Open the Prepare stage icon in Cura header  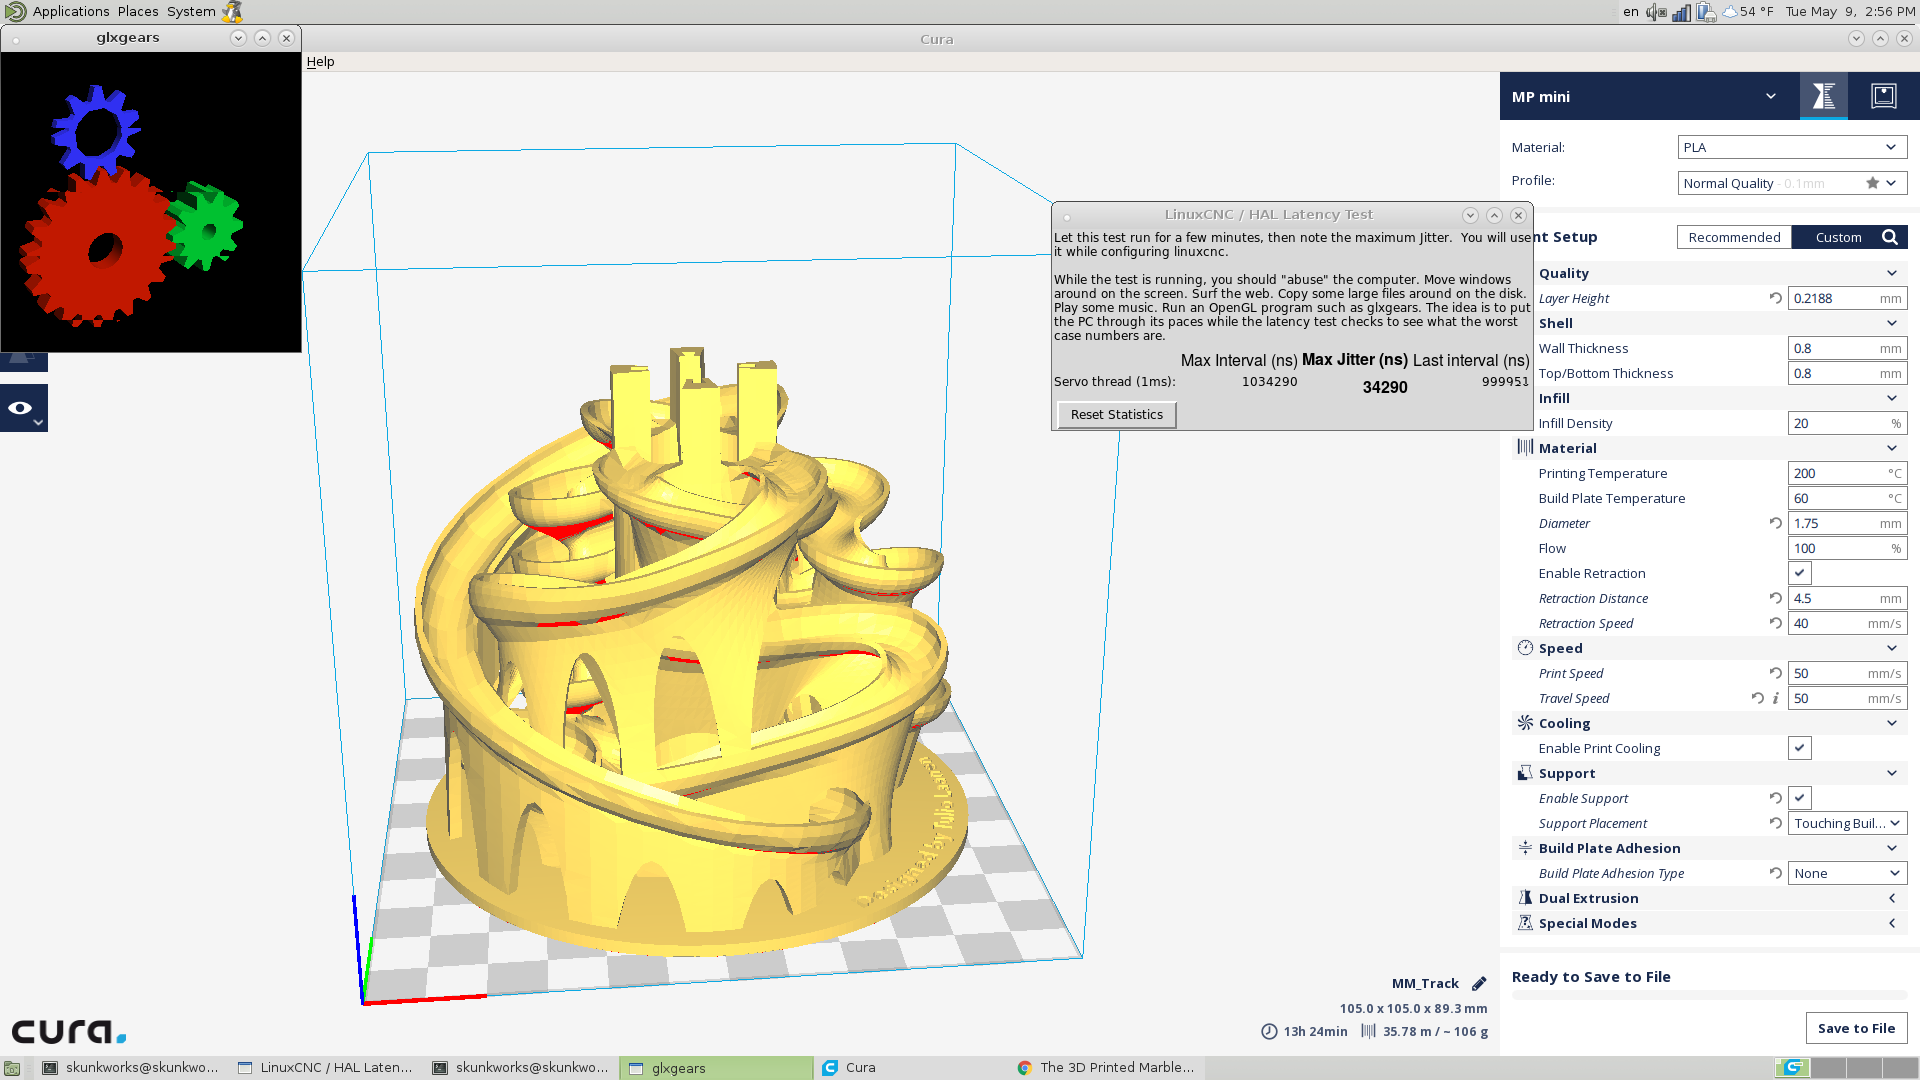click(x=1824, y=96)
